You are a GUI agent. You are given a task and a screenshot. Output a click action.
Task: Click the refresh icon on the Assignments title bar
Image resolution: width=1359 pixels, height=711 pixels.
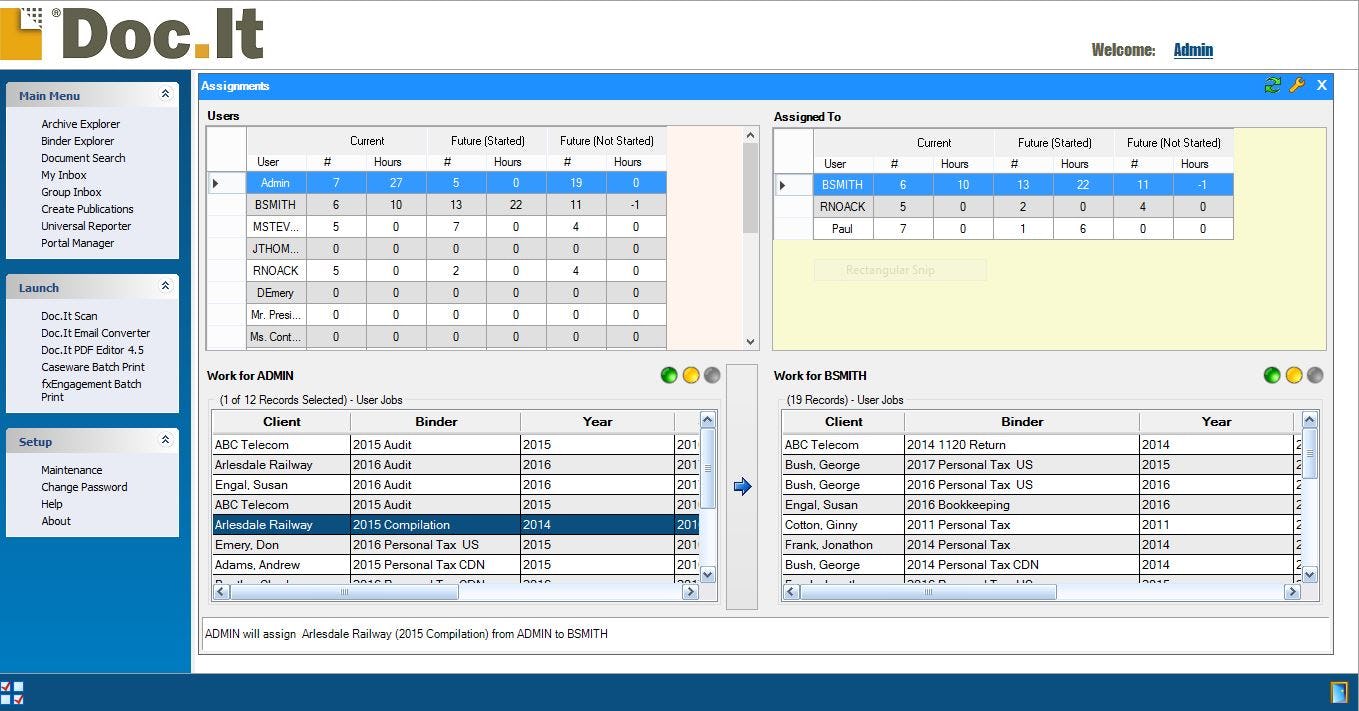coord(1272,86)
